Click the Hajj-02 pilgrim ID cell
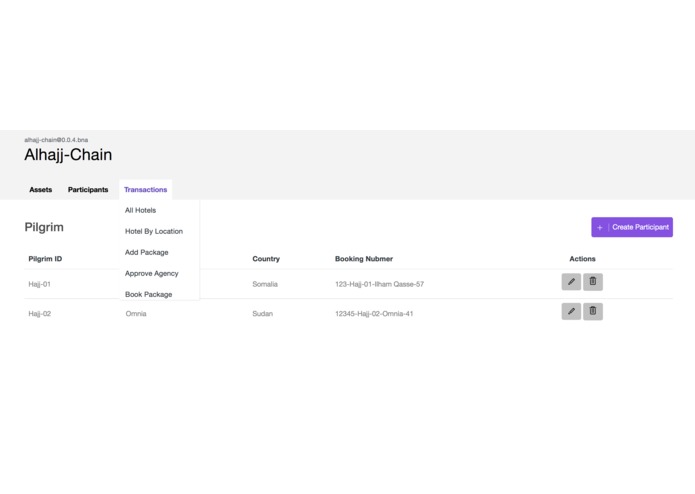 coord(39,314)
